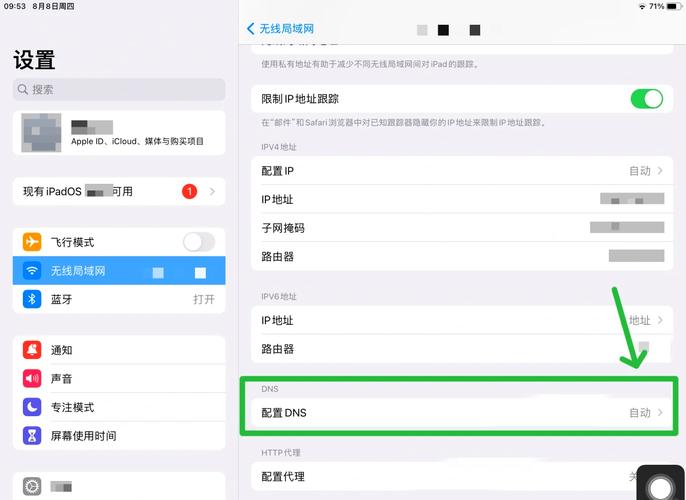Click the IPV4 IP 地址 row

point(462,199)
